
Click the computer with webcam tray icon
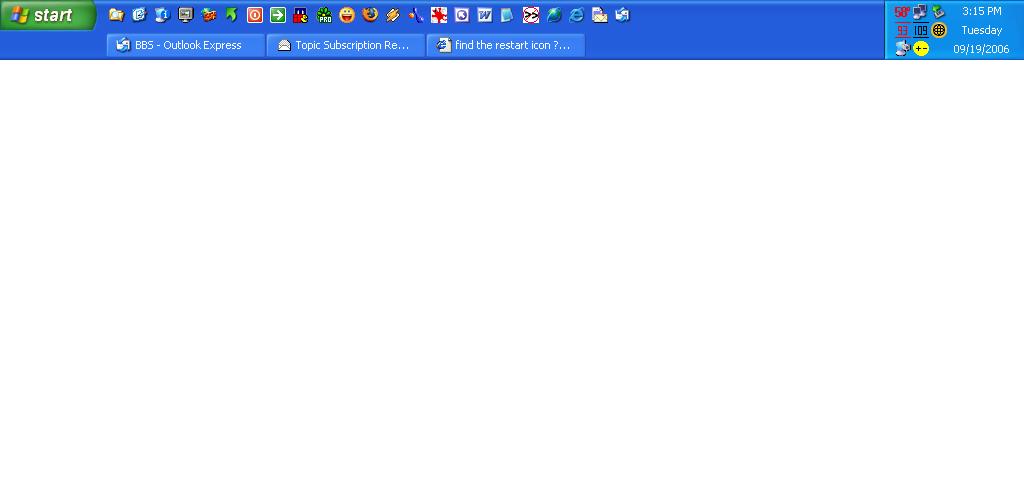902,48
